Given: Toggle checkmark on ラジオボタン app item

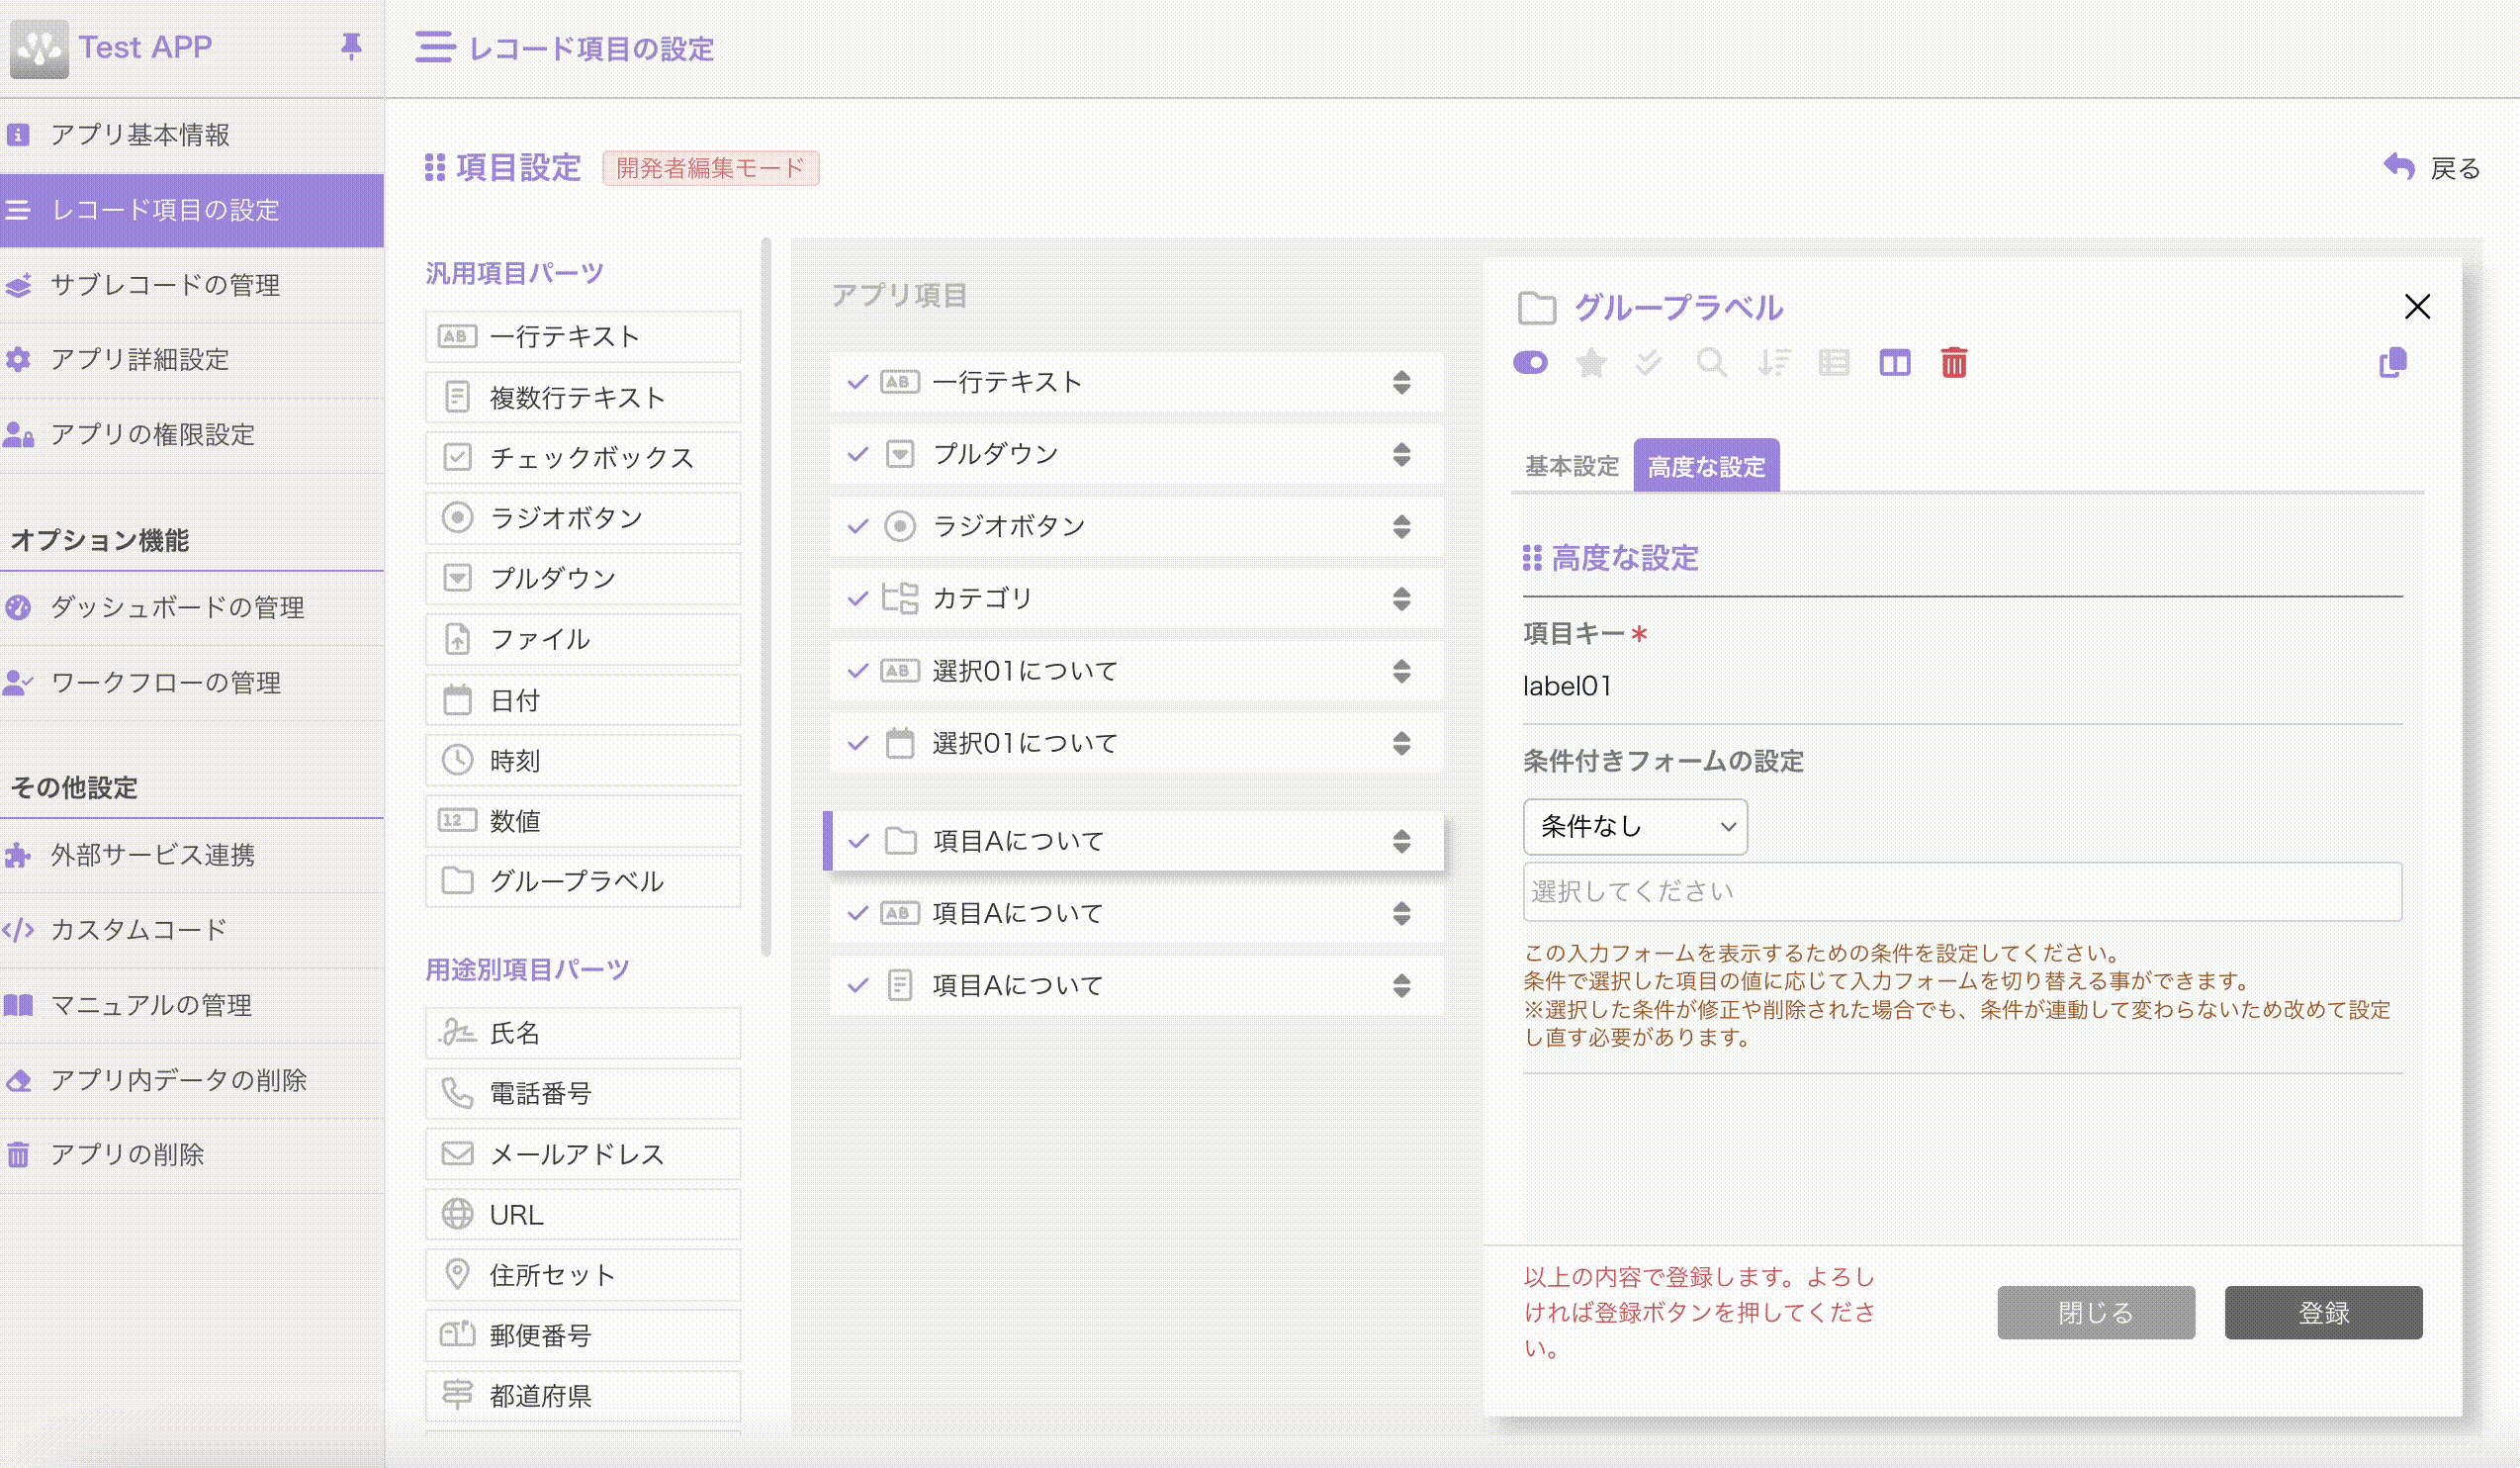Looking at the screenshot, I should point(857,526).
